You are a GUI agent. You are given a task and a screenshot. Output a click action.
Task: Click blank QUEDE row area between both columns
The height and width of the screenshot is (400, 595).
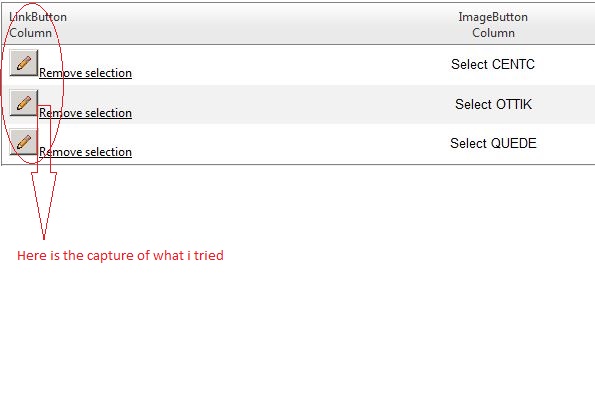point(288,143)
